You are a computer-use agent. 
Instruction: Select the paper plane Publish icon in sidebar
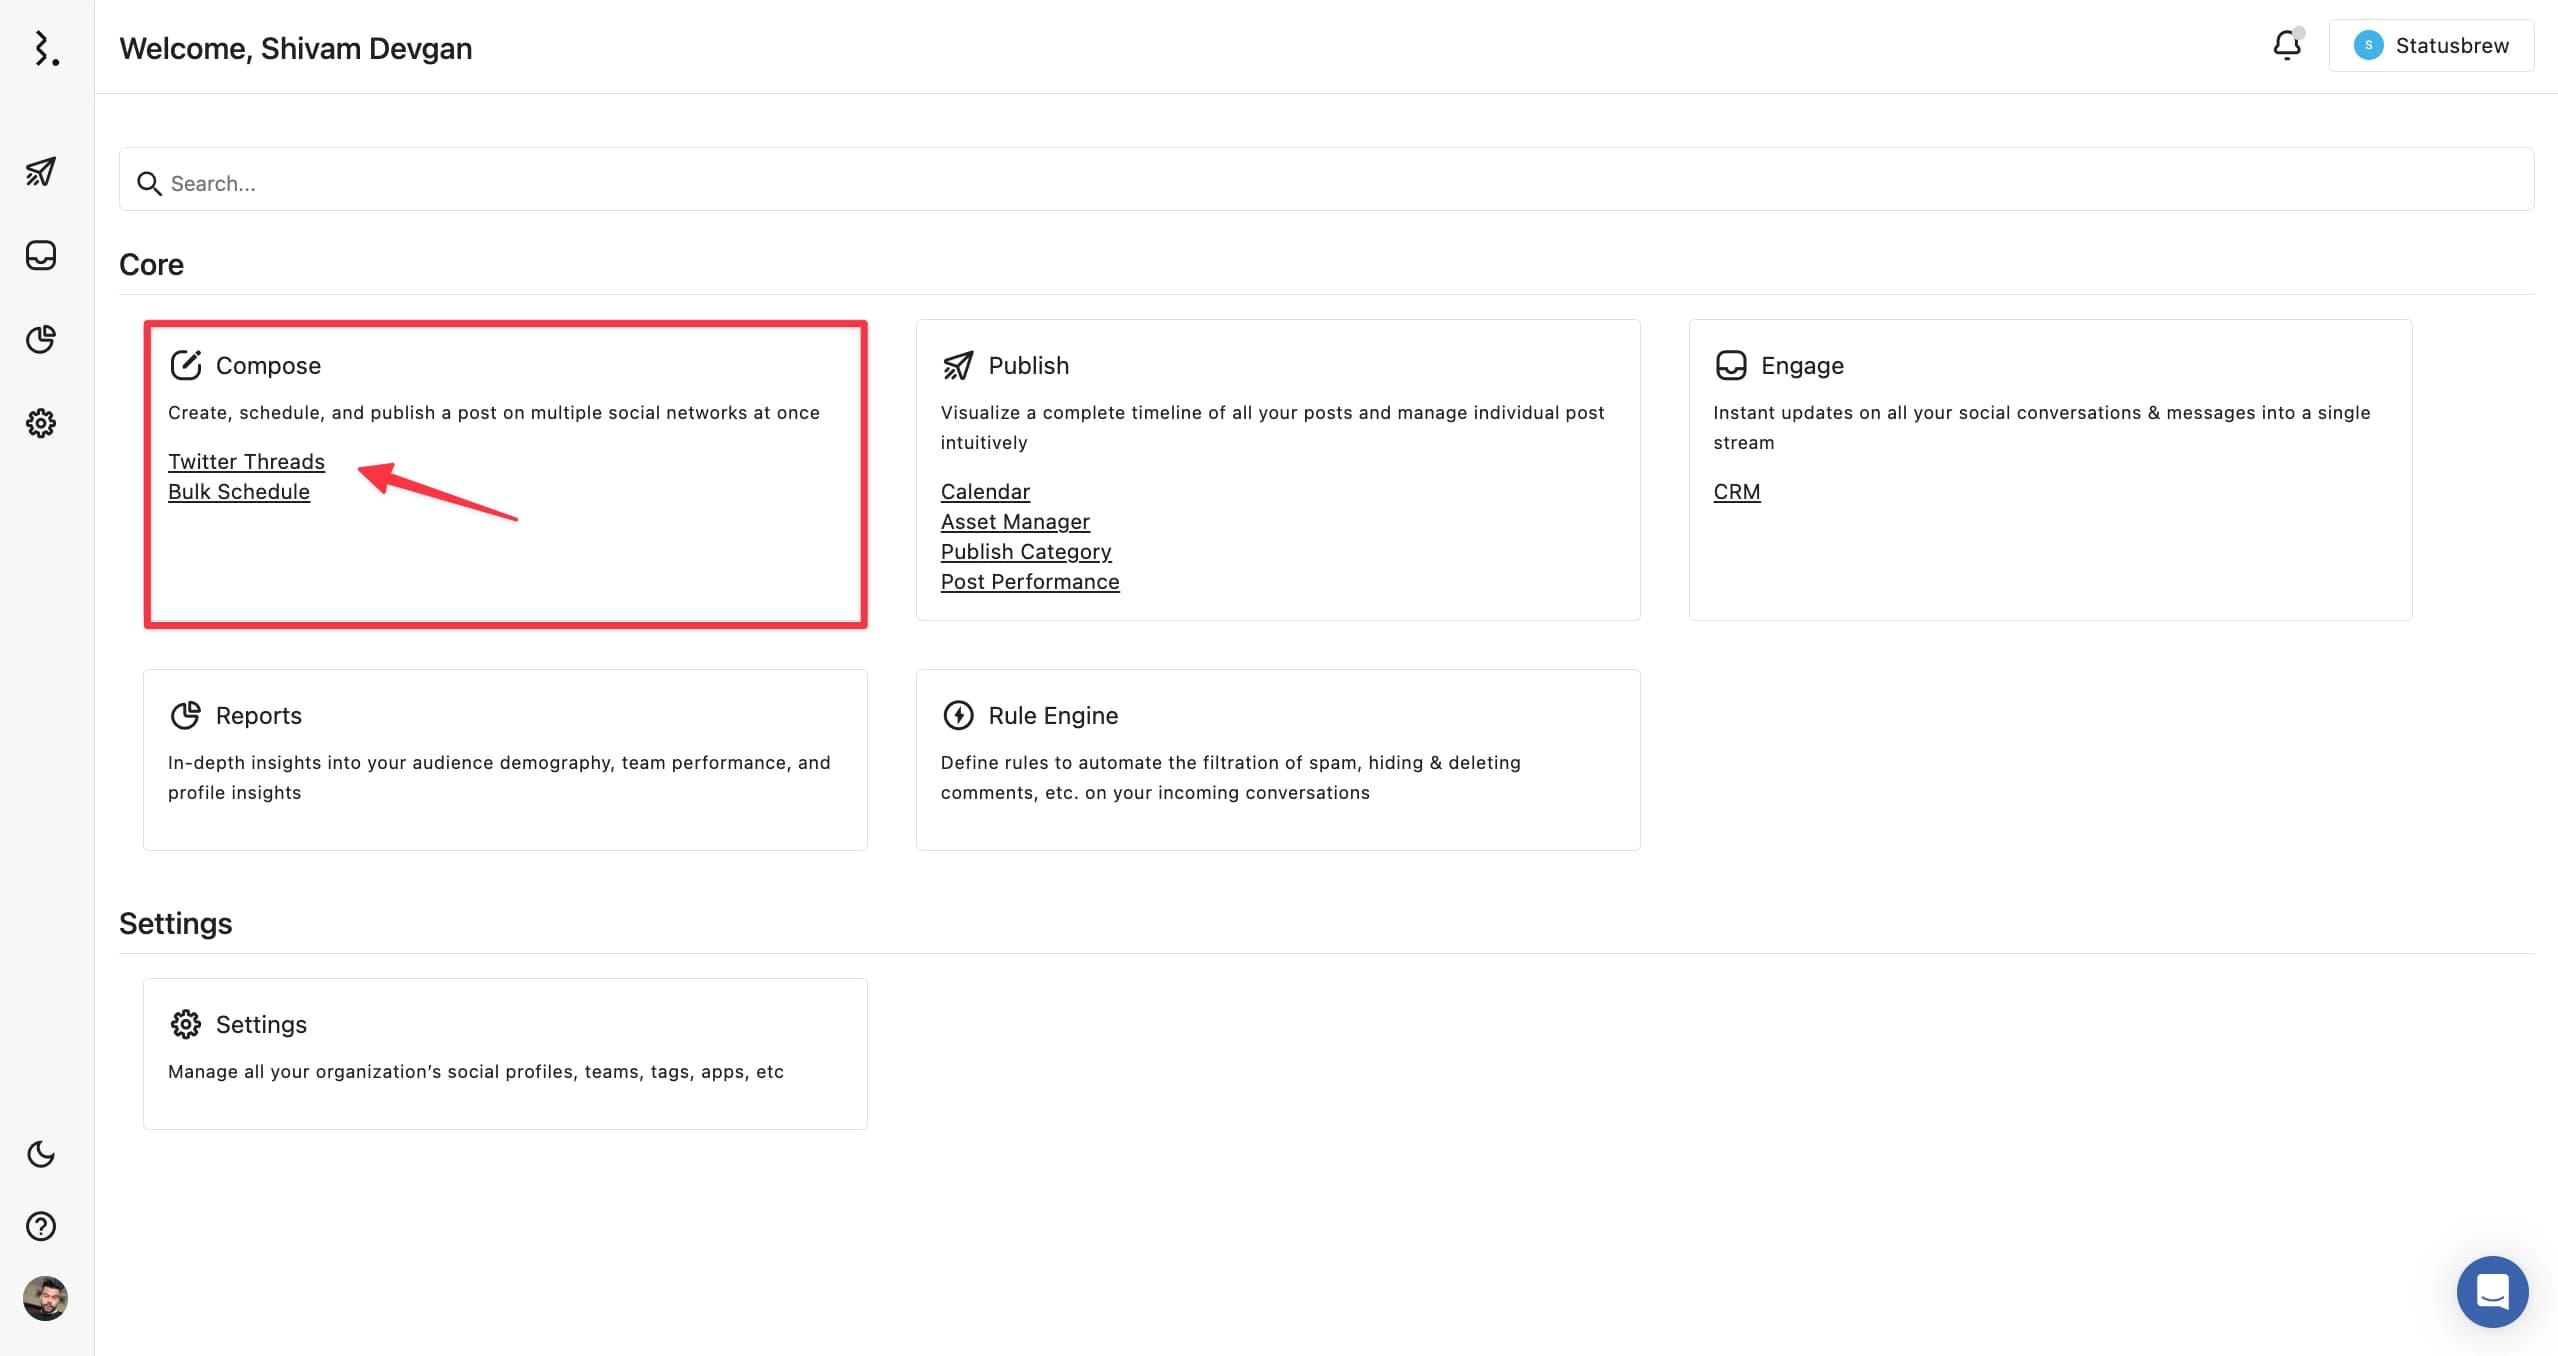click(x=40, y=172)
